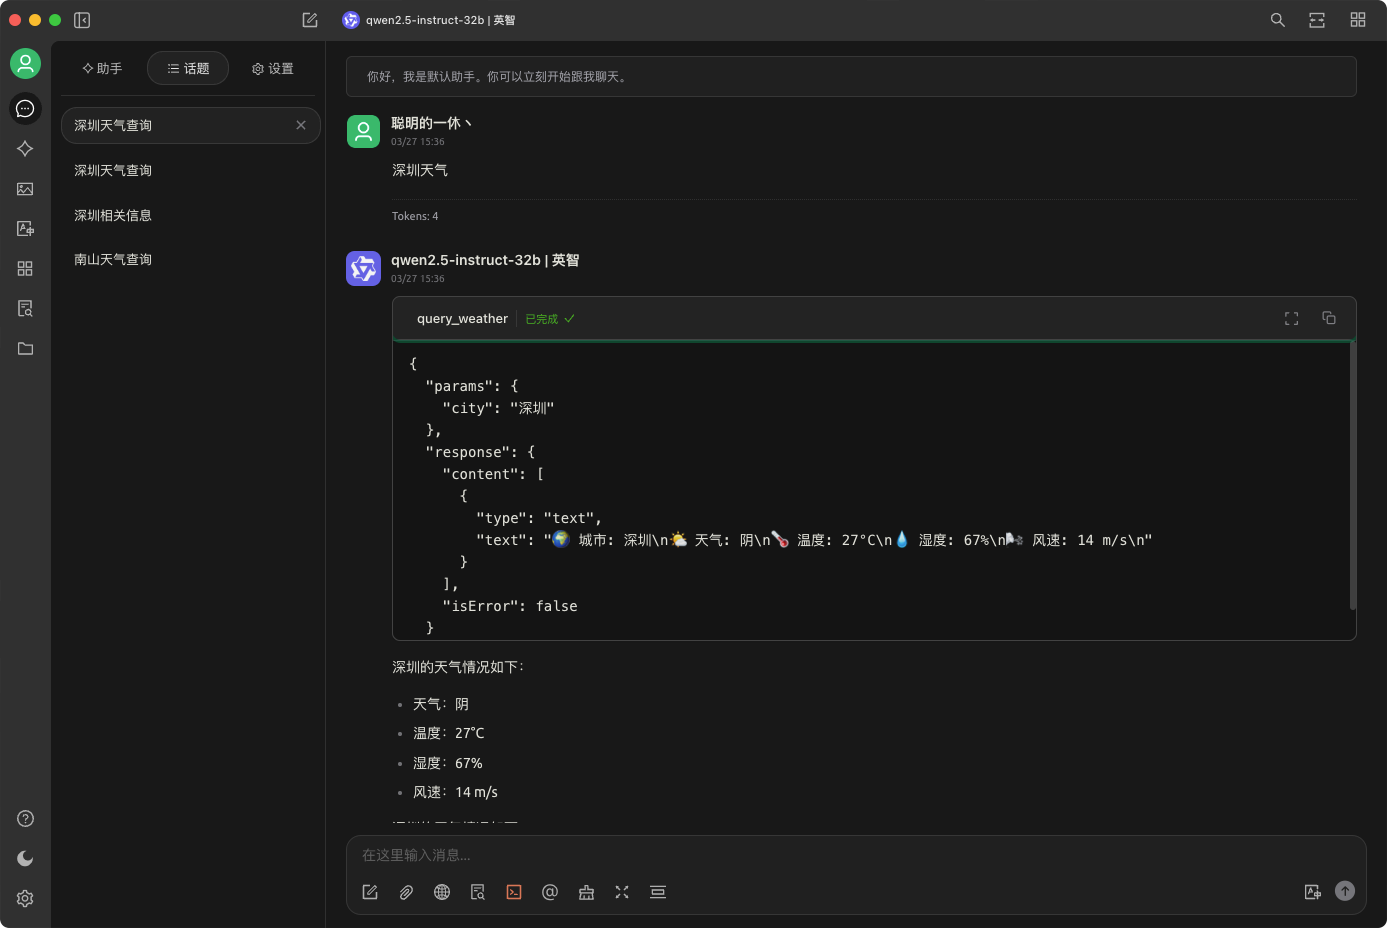Click the 天气: 阴 bullet line
The image size is (1387, 928).
[441, 705]
